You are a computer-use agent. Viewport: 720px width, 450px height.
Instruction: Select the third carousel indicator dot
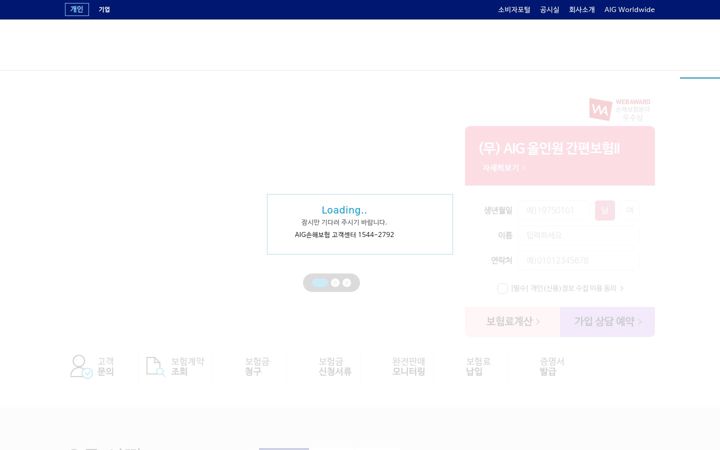[347, 283]
